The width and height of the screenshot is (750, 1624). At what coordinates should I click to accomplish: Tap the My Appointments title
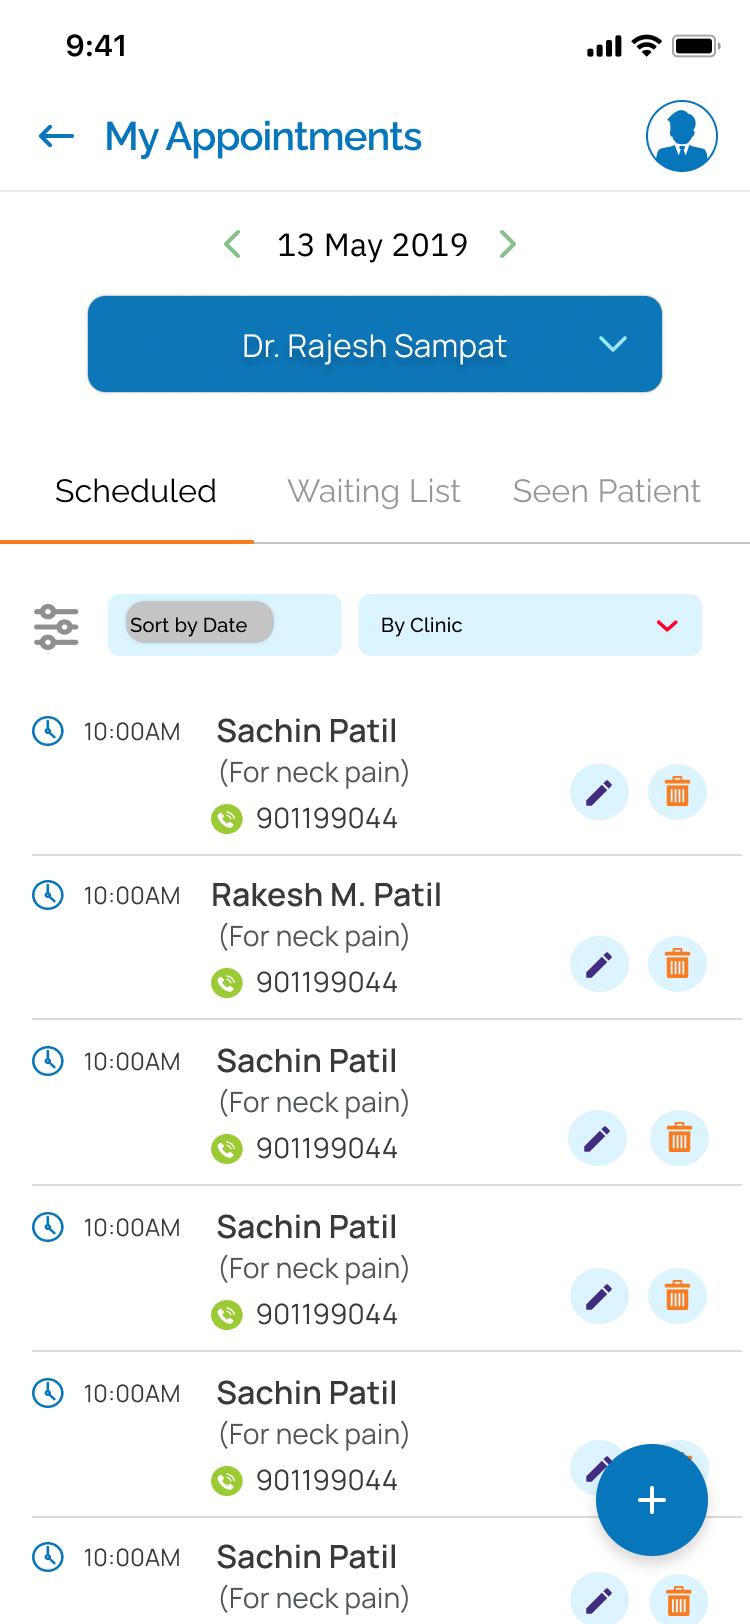click(263, 137)
